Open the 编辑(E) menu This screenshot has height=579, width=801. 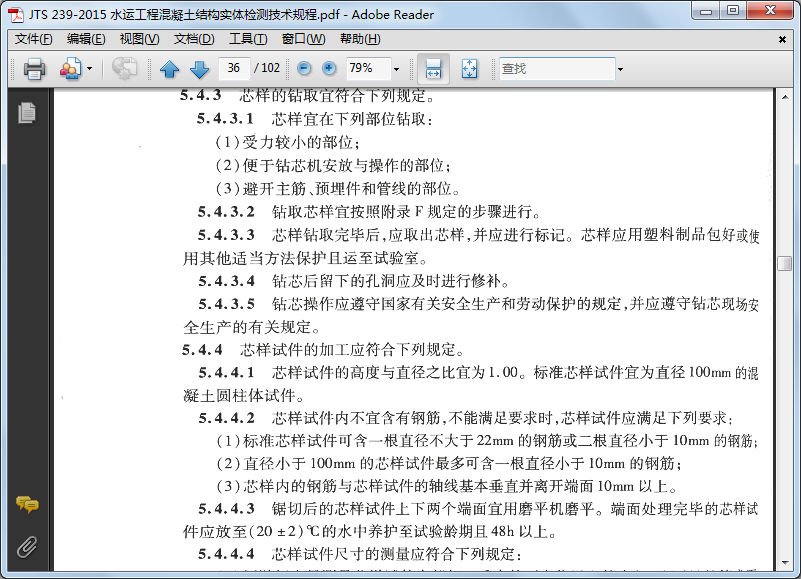tap(86, 39)
